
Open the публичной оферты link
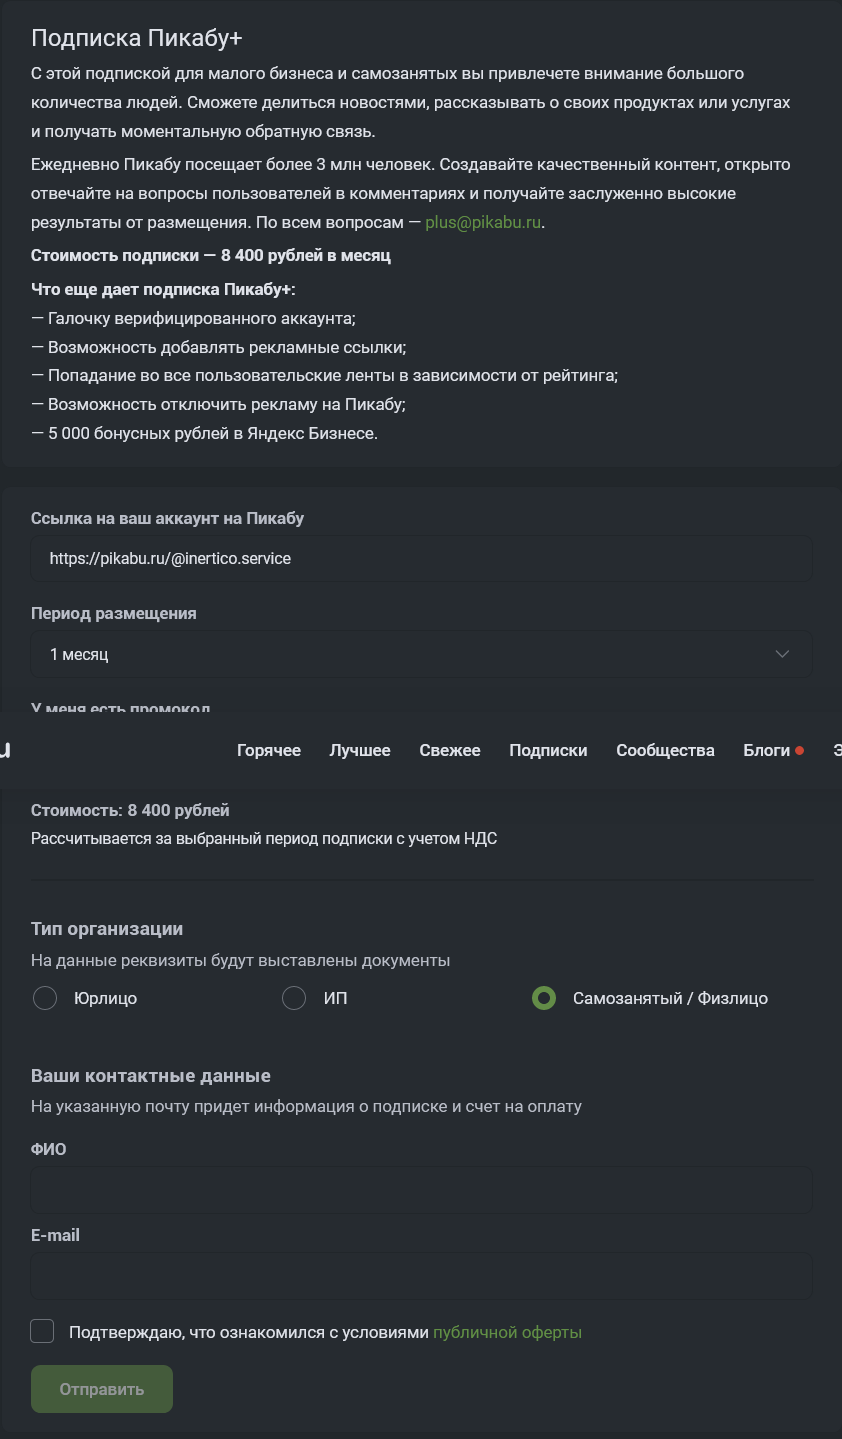click(507, 1332)
